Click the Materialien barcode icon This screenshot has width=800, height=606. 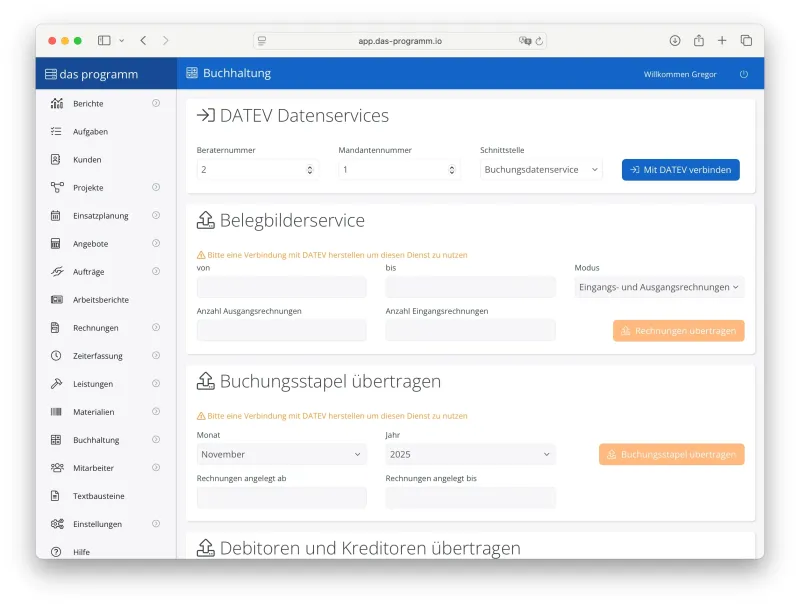56,412
